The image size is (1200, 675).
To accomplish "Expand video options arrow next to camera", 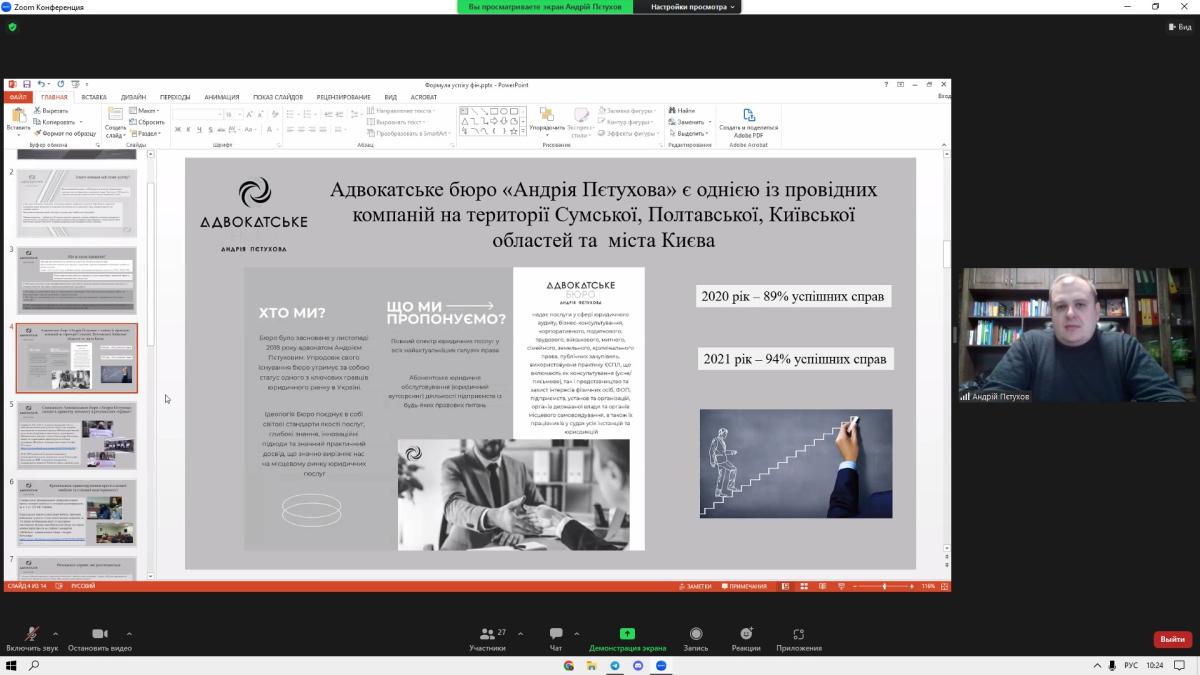I will (x=129, y=634).
